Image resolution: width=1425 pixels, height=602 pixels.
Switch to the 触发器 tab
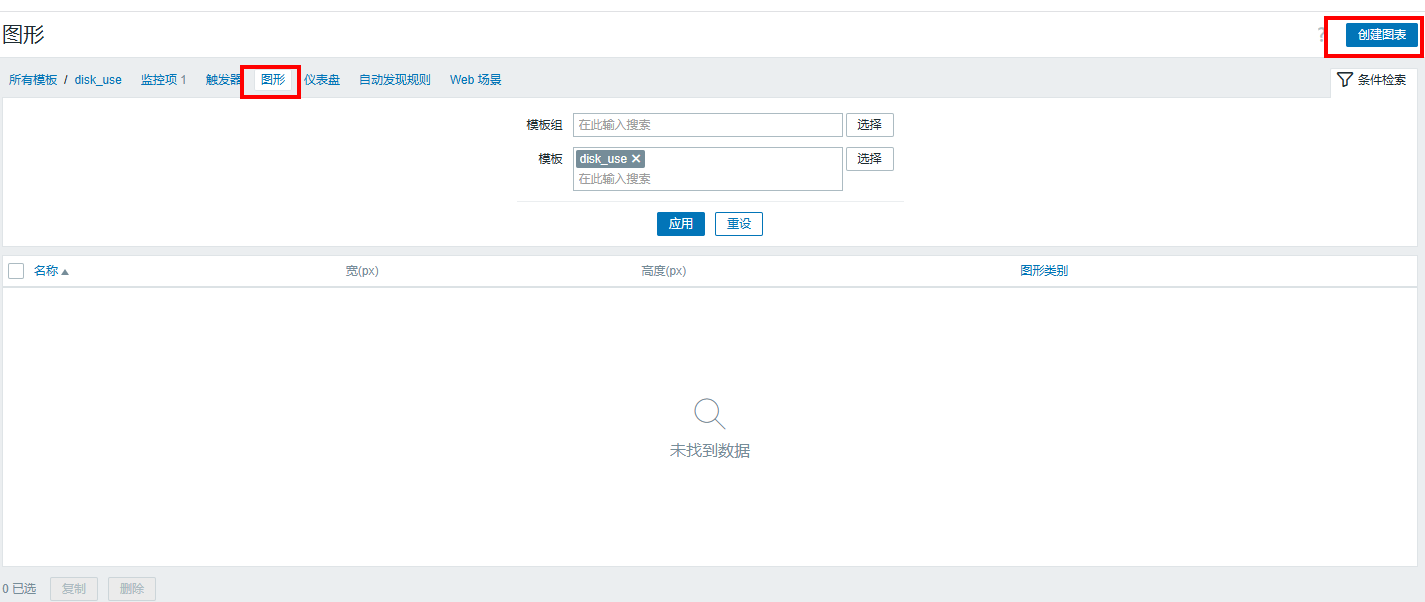tap(224, 80)
